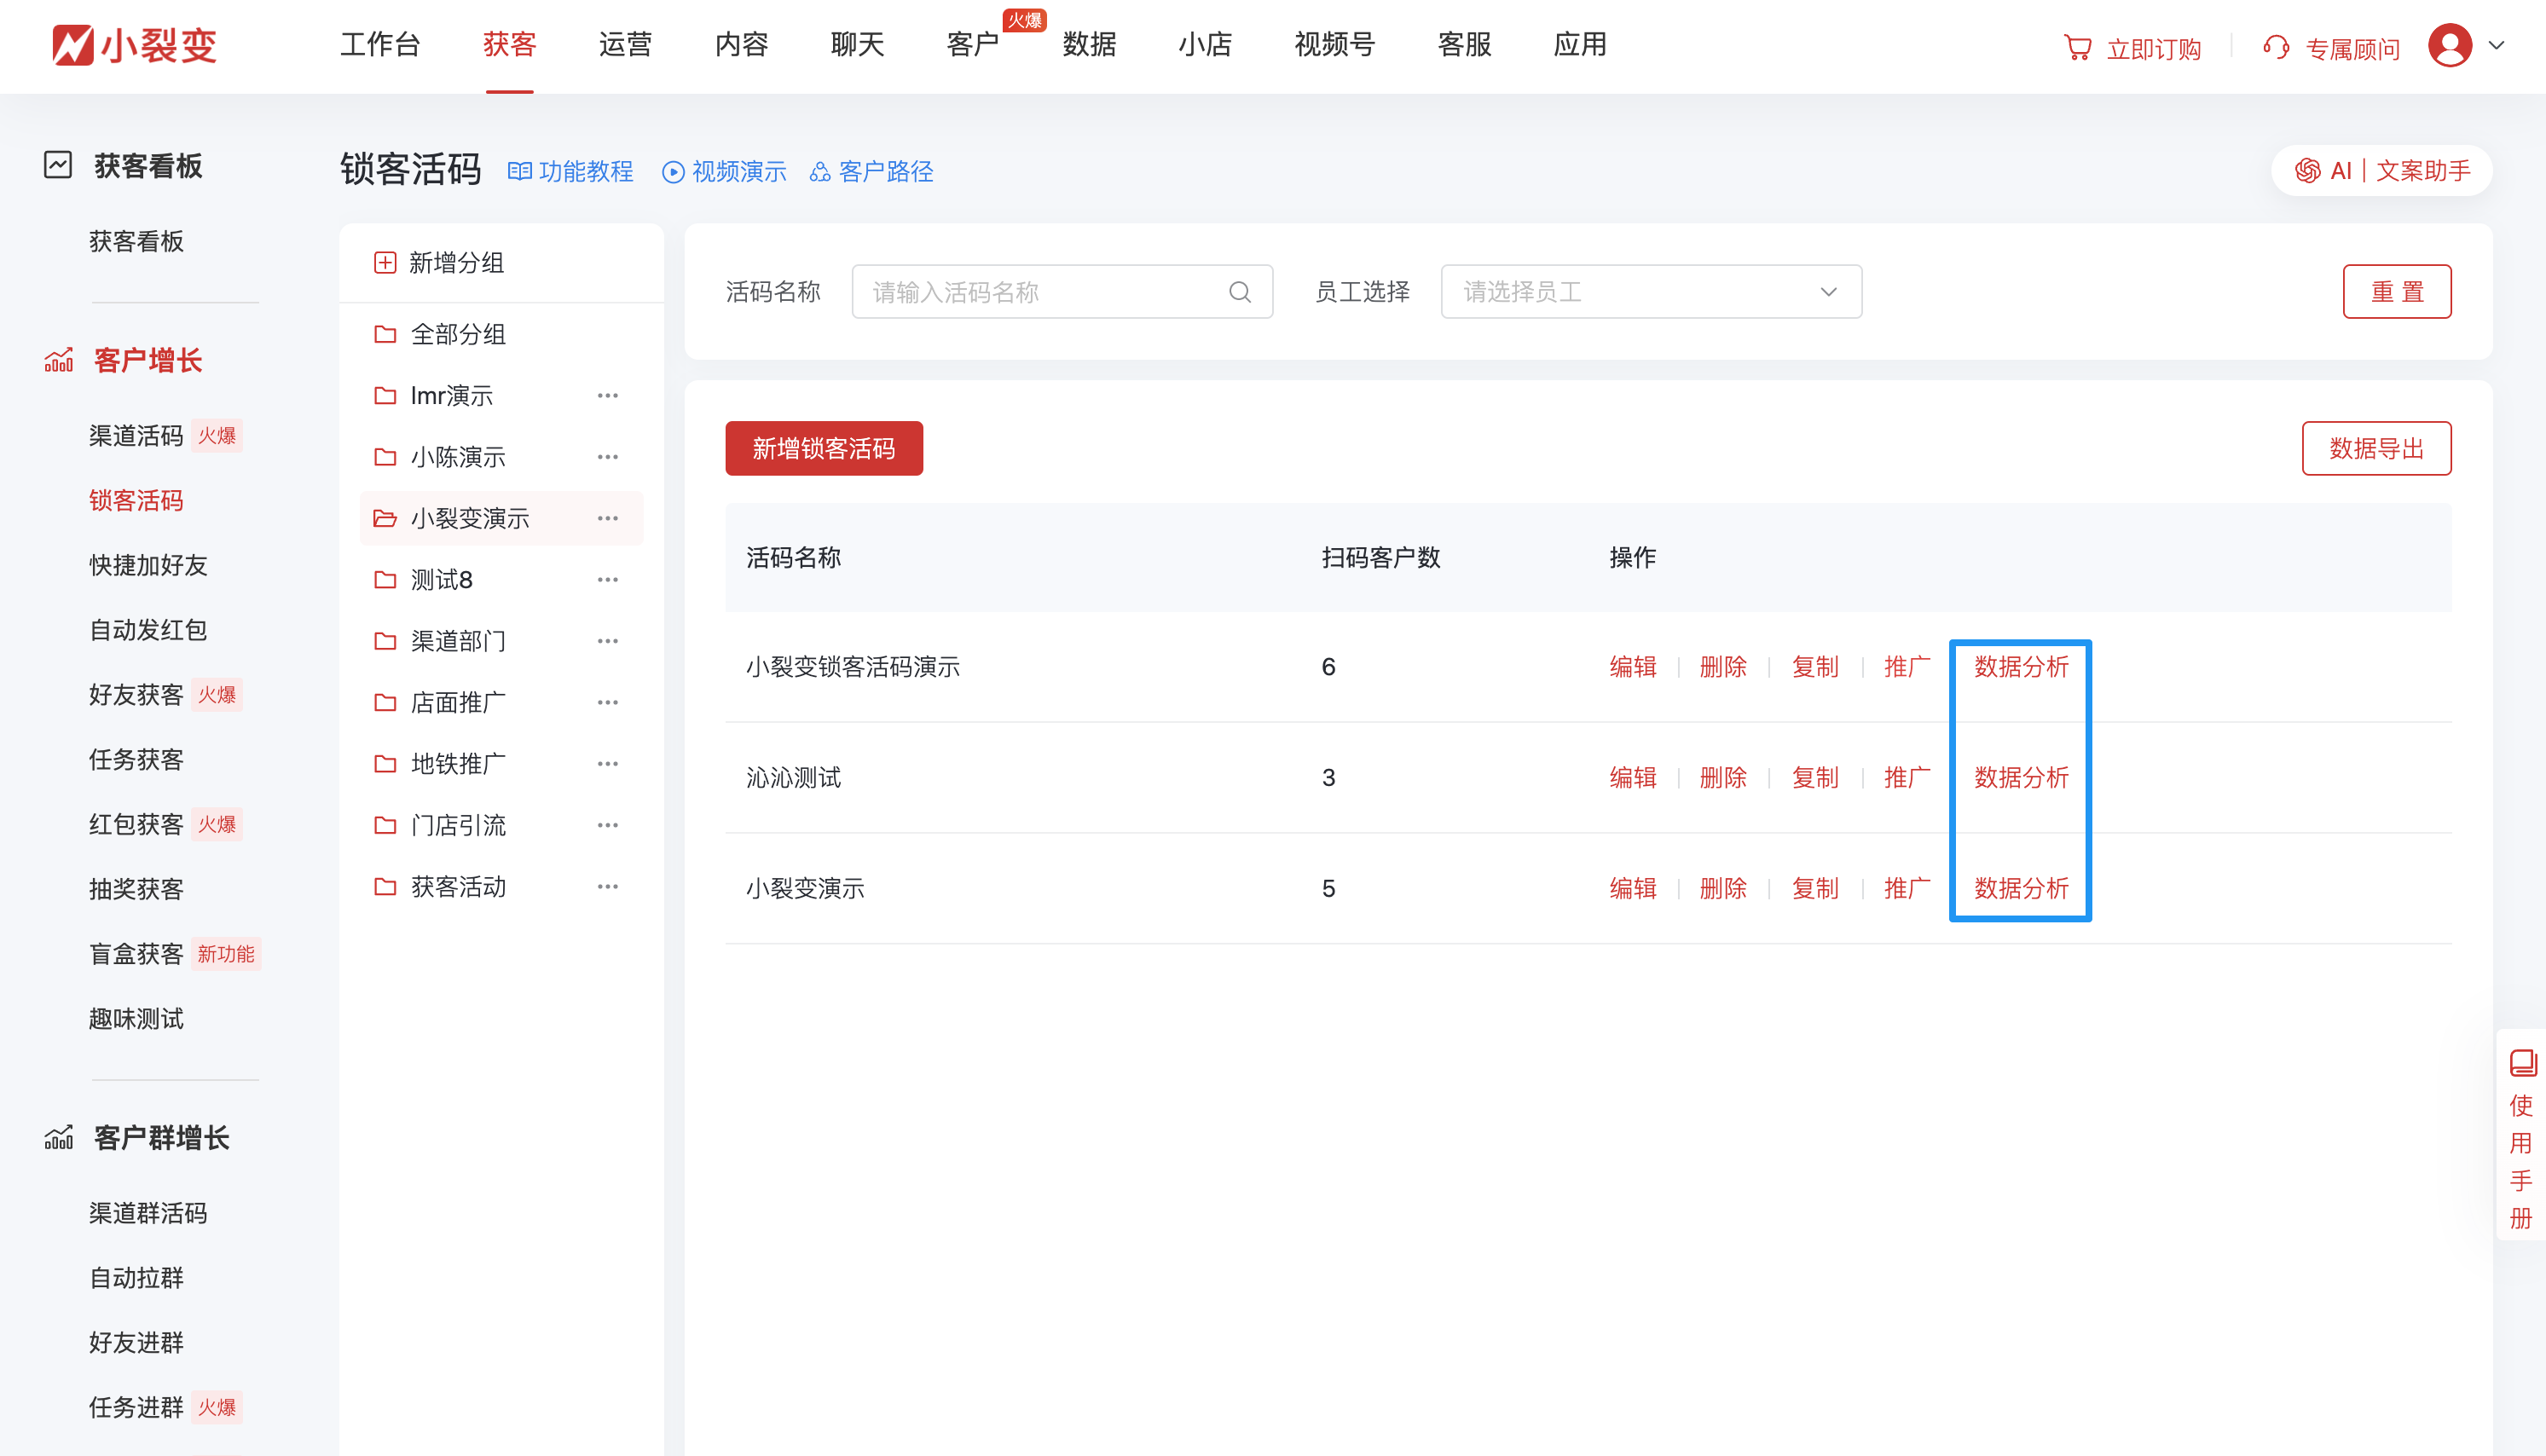Click the headset 专属顾问 icon
This screenshot has width=2546, height=1456.
click(2276, 48)
